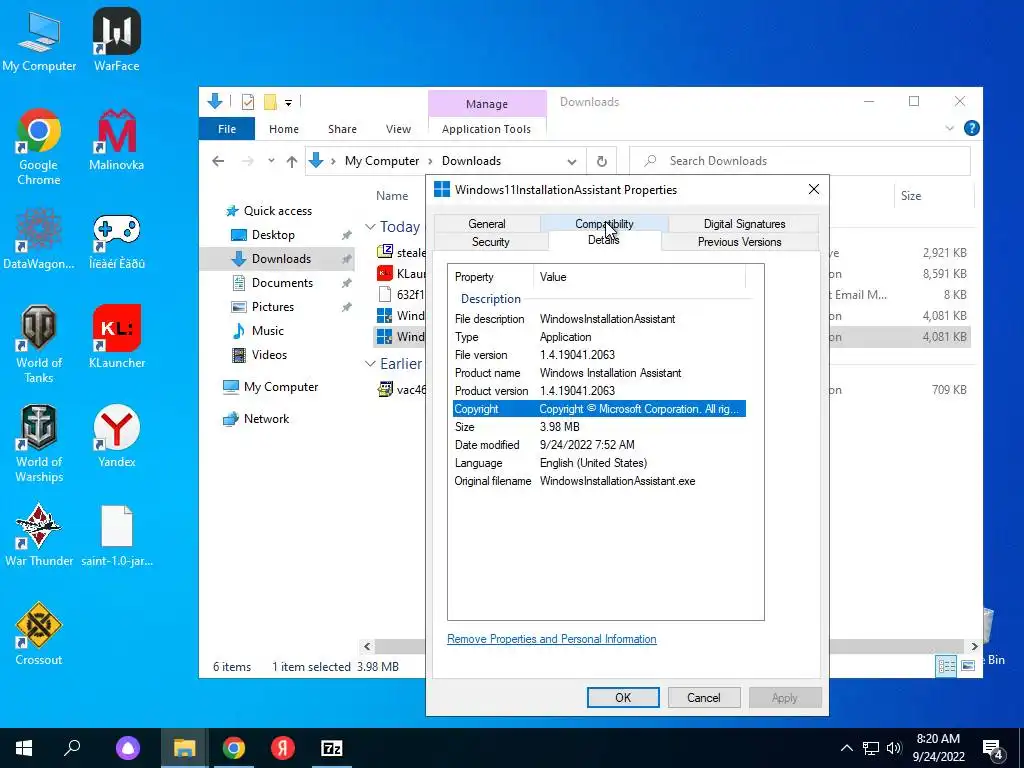Open the Malinovka desktop shortcut
This screenshot has height=768, width=1024.
pyautogui.click(x=116, y=140)
